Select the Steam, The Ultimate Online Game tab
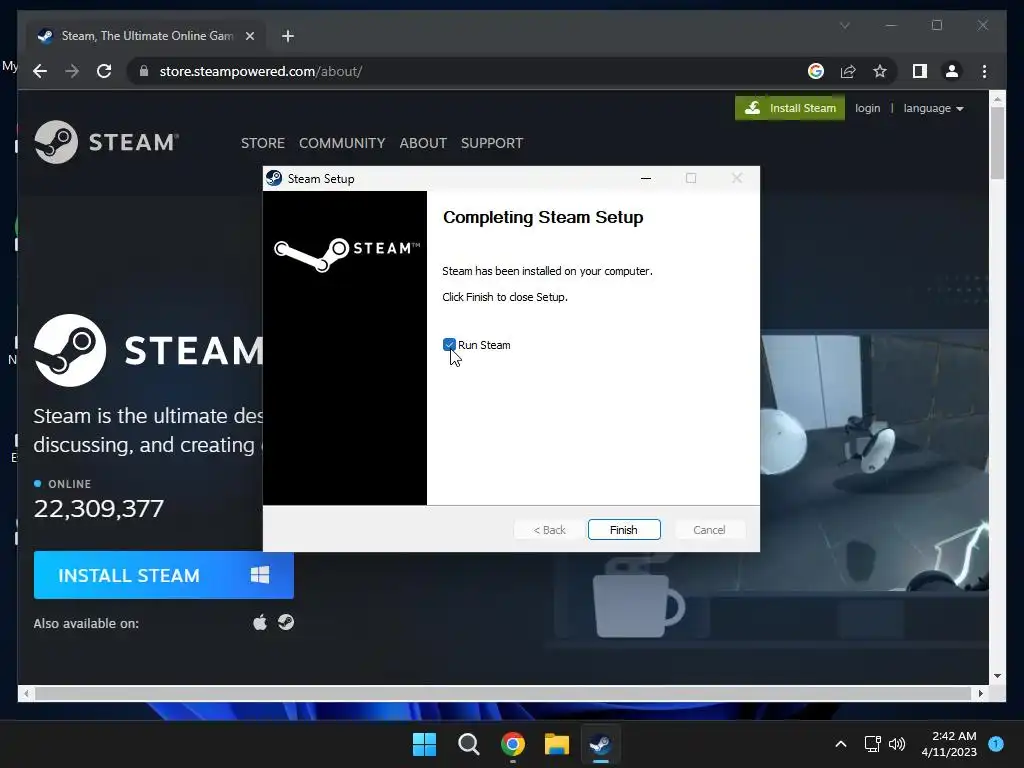The image size is (1024, 768). 146,36
